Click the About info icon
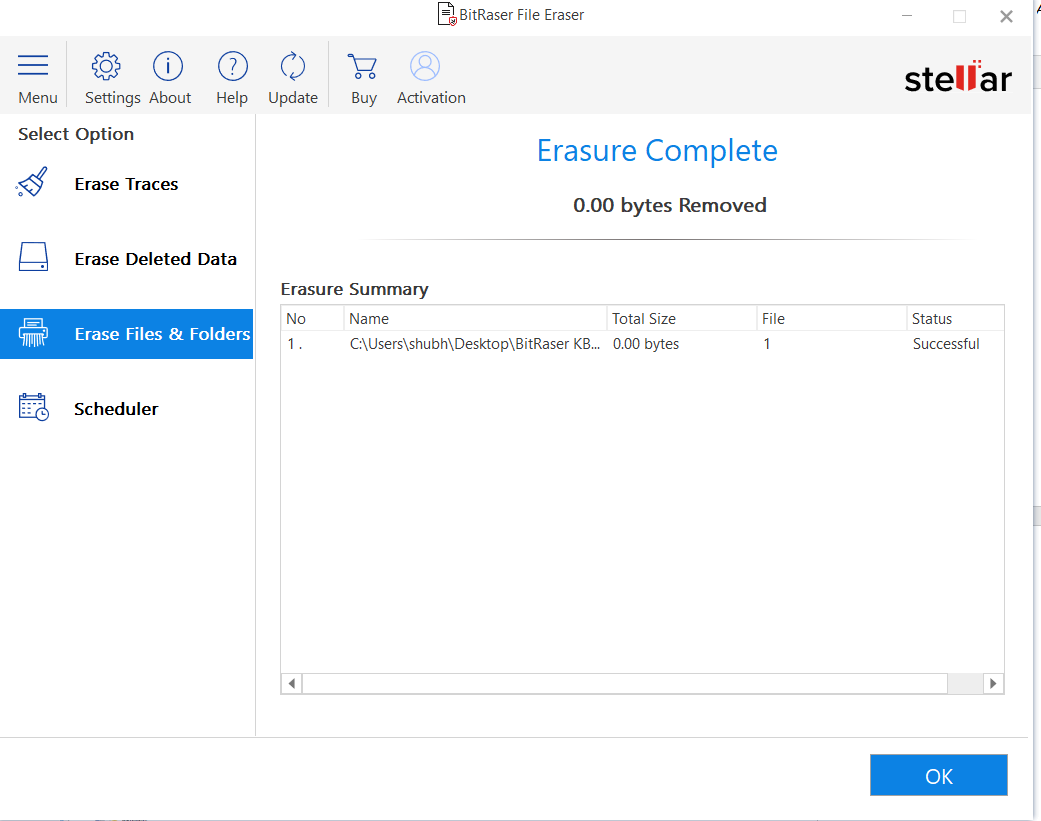The image size is (1041, 821). [168, 67]
